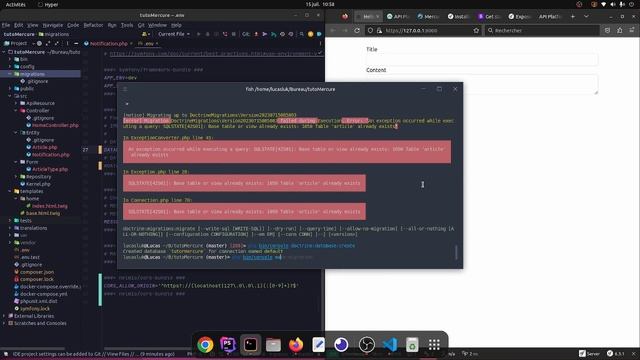The width and height of the screenshot is (640, 360).
Task: Open the search everywhere magnifier in PhpStorm
Action: pyautogui.click(x=302, y=34)
